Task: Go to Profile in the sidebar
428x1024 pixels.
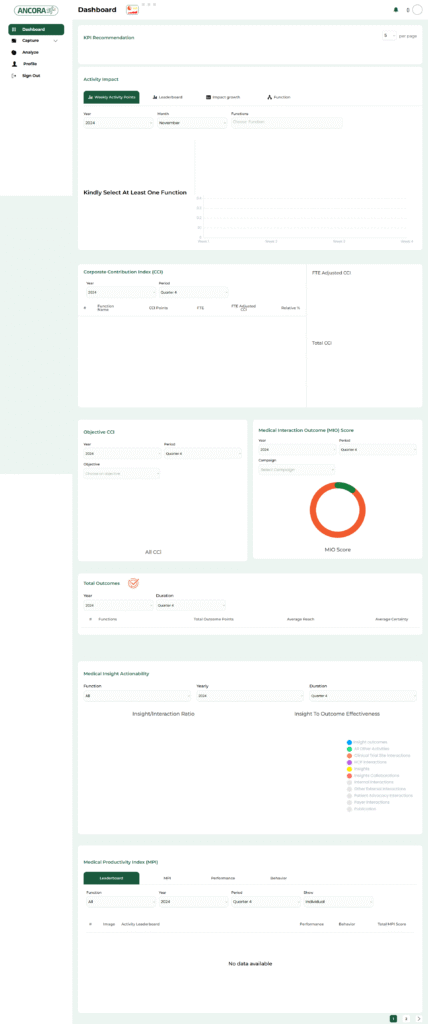Action: click(30, 64)
